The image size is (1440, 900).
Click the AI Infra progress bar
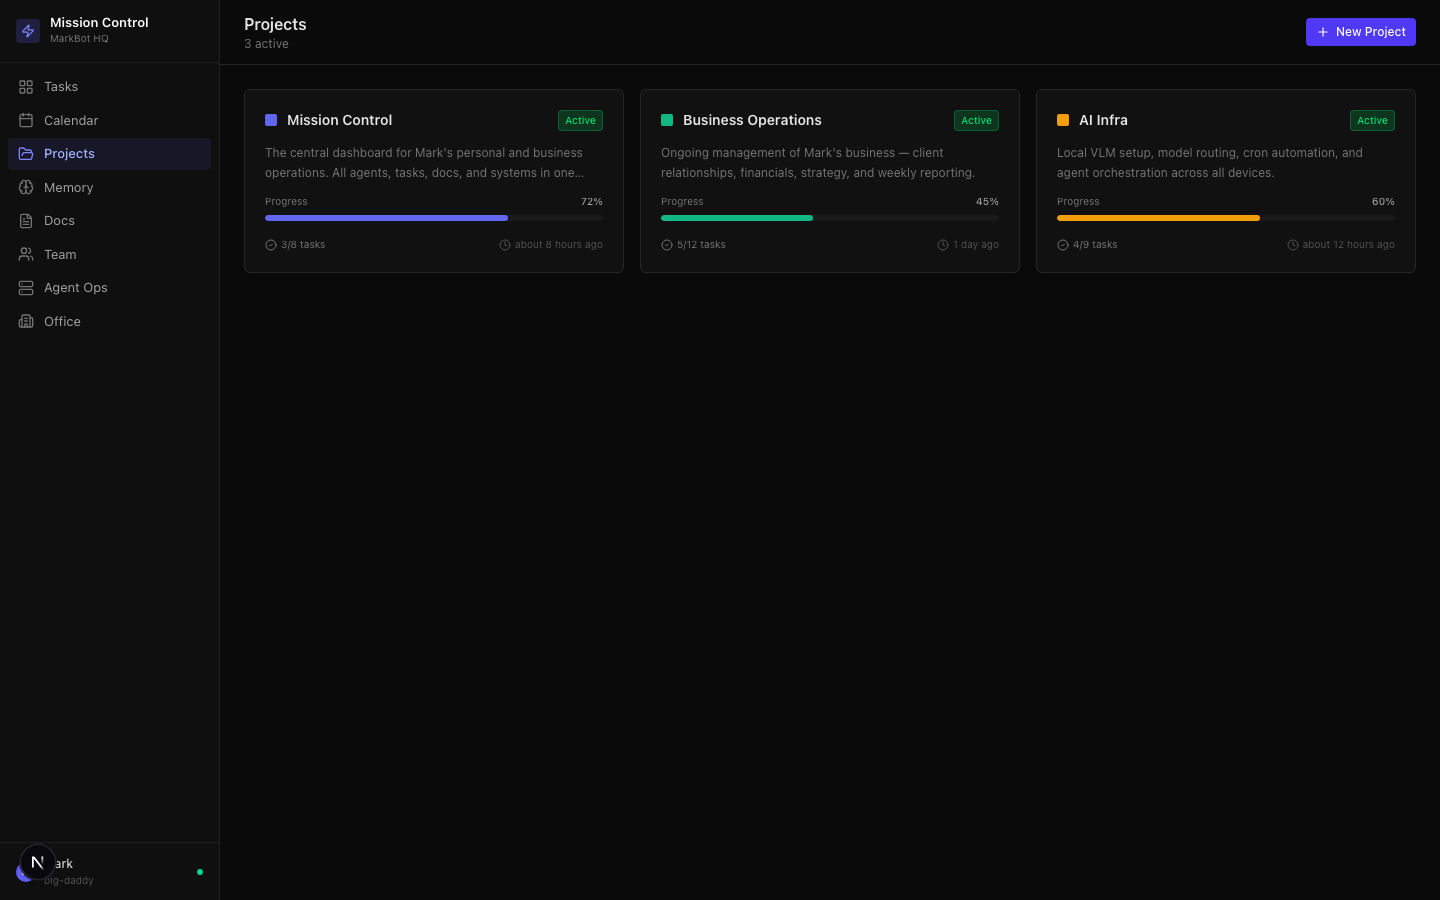(1225, 218)
